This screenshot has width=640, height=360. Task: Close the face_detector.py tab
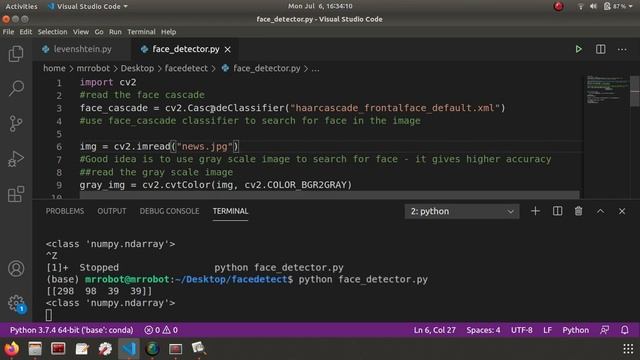point(228,49)
